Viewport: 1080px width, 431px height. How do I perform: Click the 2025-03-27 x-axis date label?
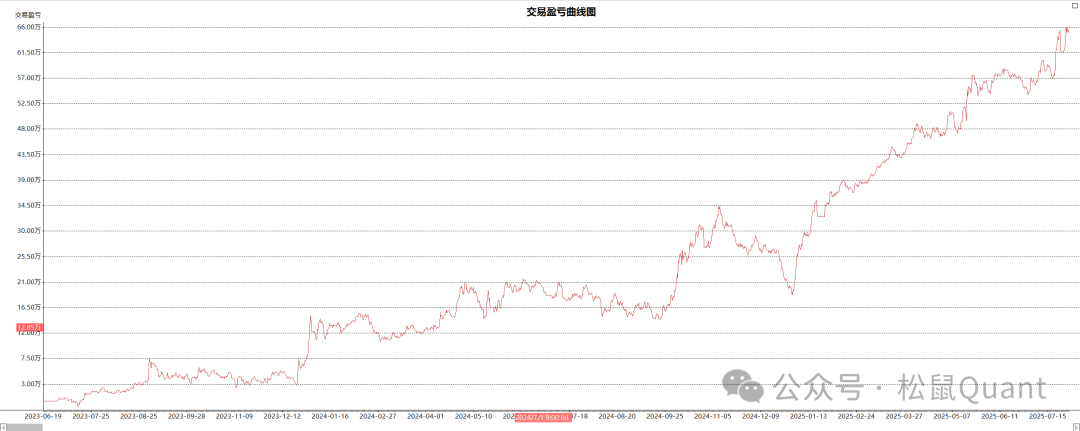pyautogui.click(x=905, y=416)
